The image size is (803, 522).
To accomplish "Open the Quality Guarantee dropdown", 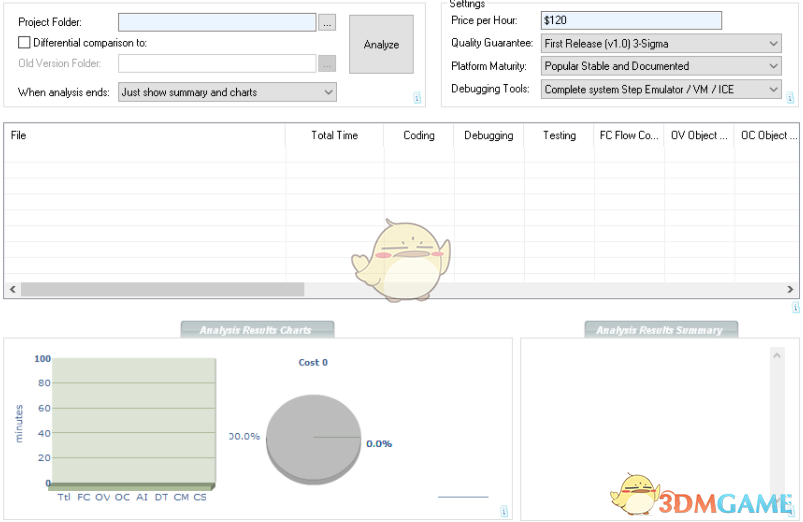I will [x=661, y=44].
